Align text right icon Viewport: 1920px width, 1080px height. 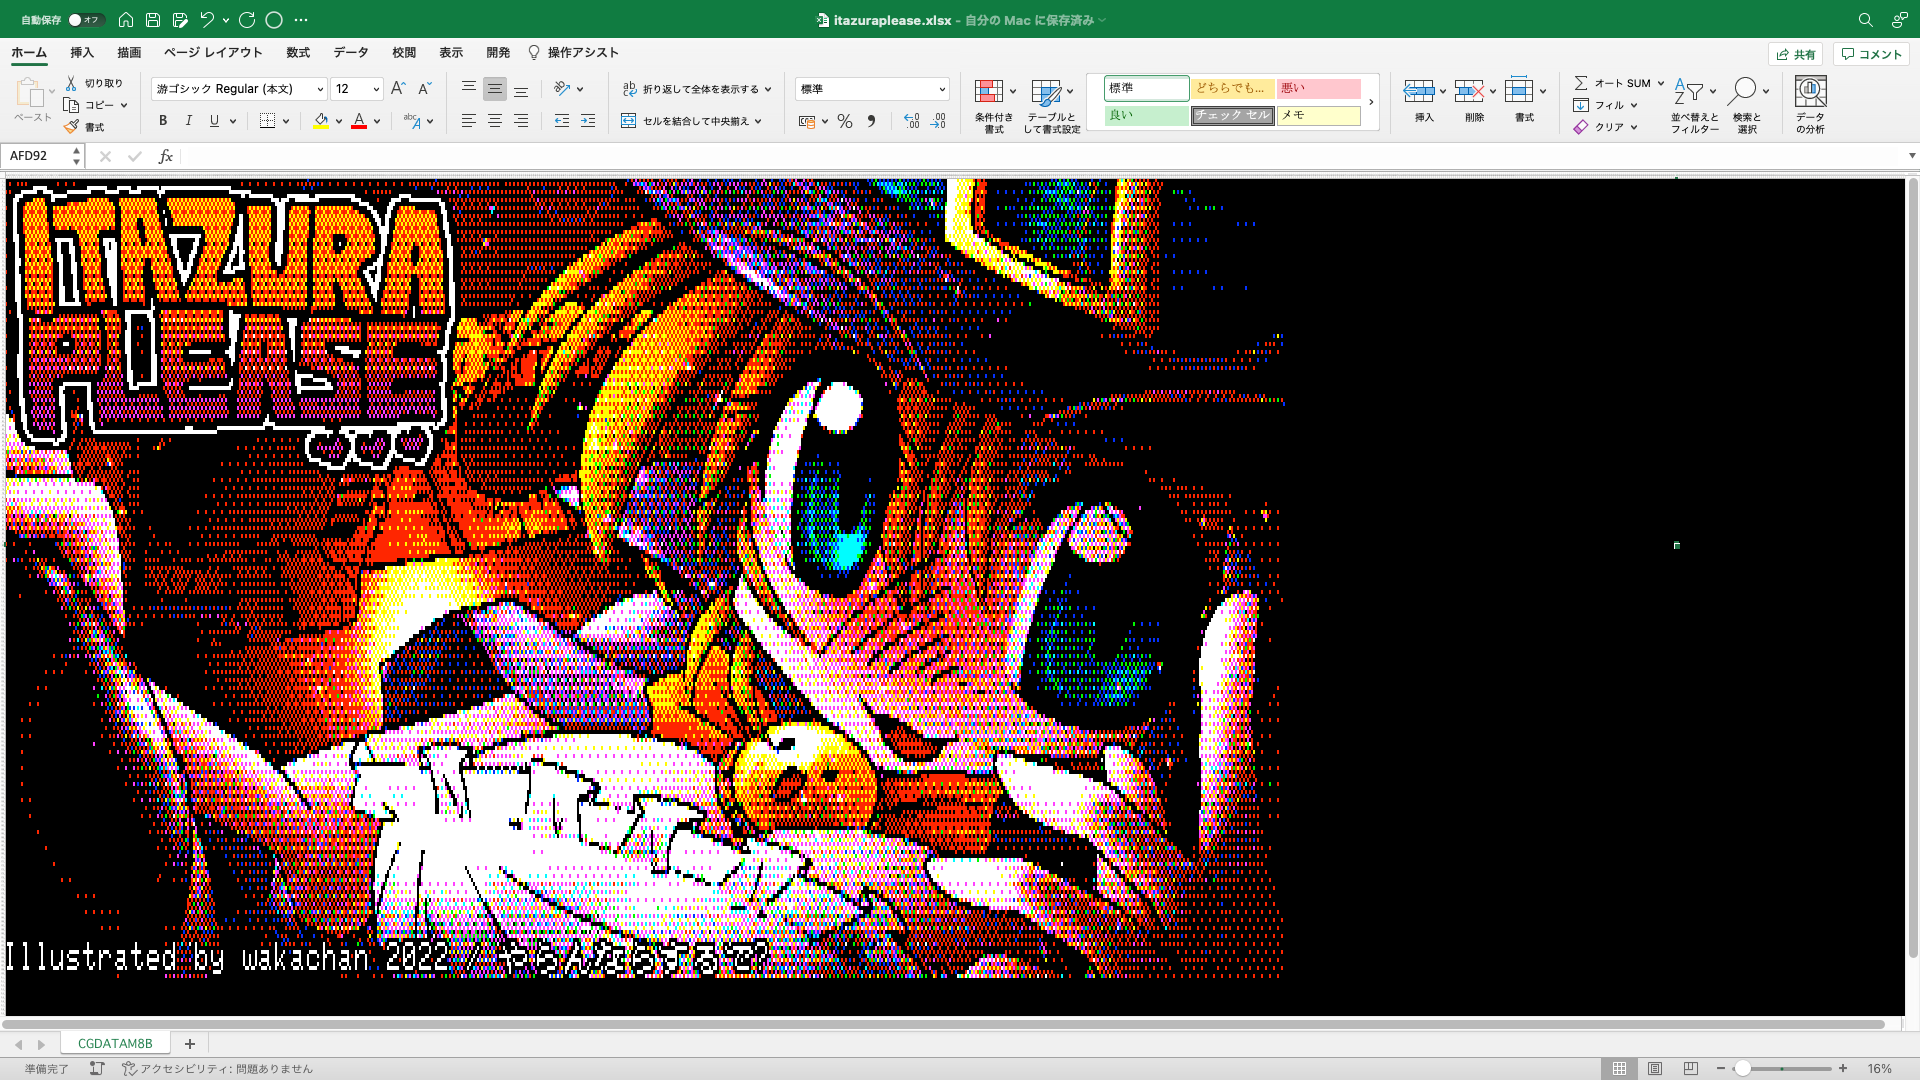[521, 120]
